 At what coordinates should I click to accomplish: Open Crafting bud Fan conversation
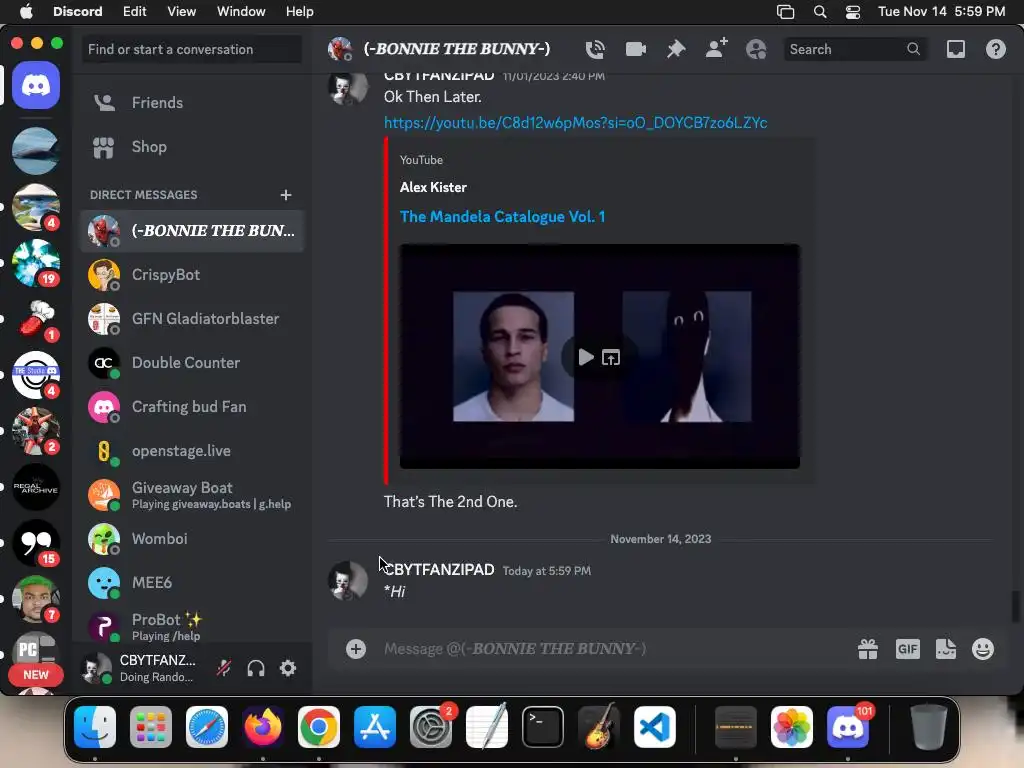pos(192,407)
